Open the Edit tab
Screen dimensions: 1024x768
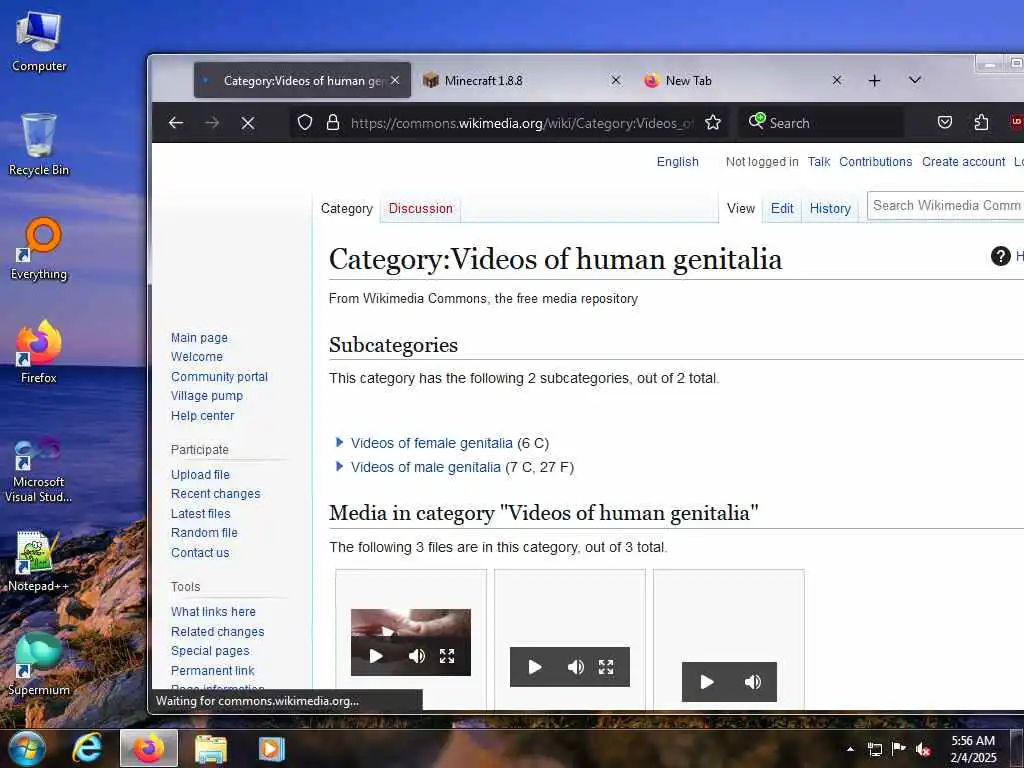pyautogui.click(x=782, y=208)
